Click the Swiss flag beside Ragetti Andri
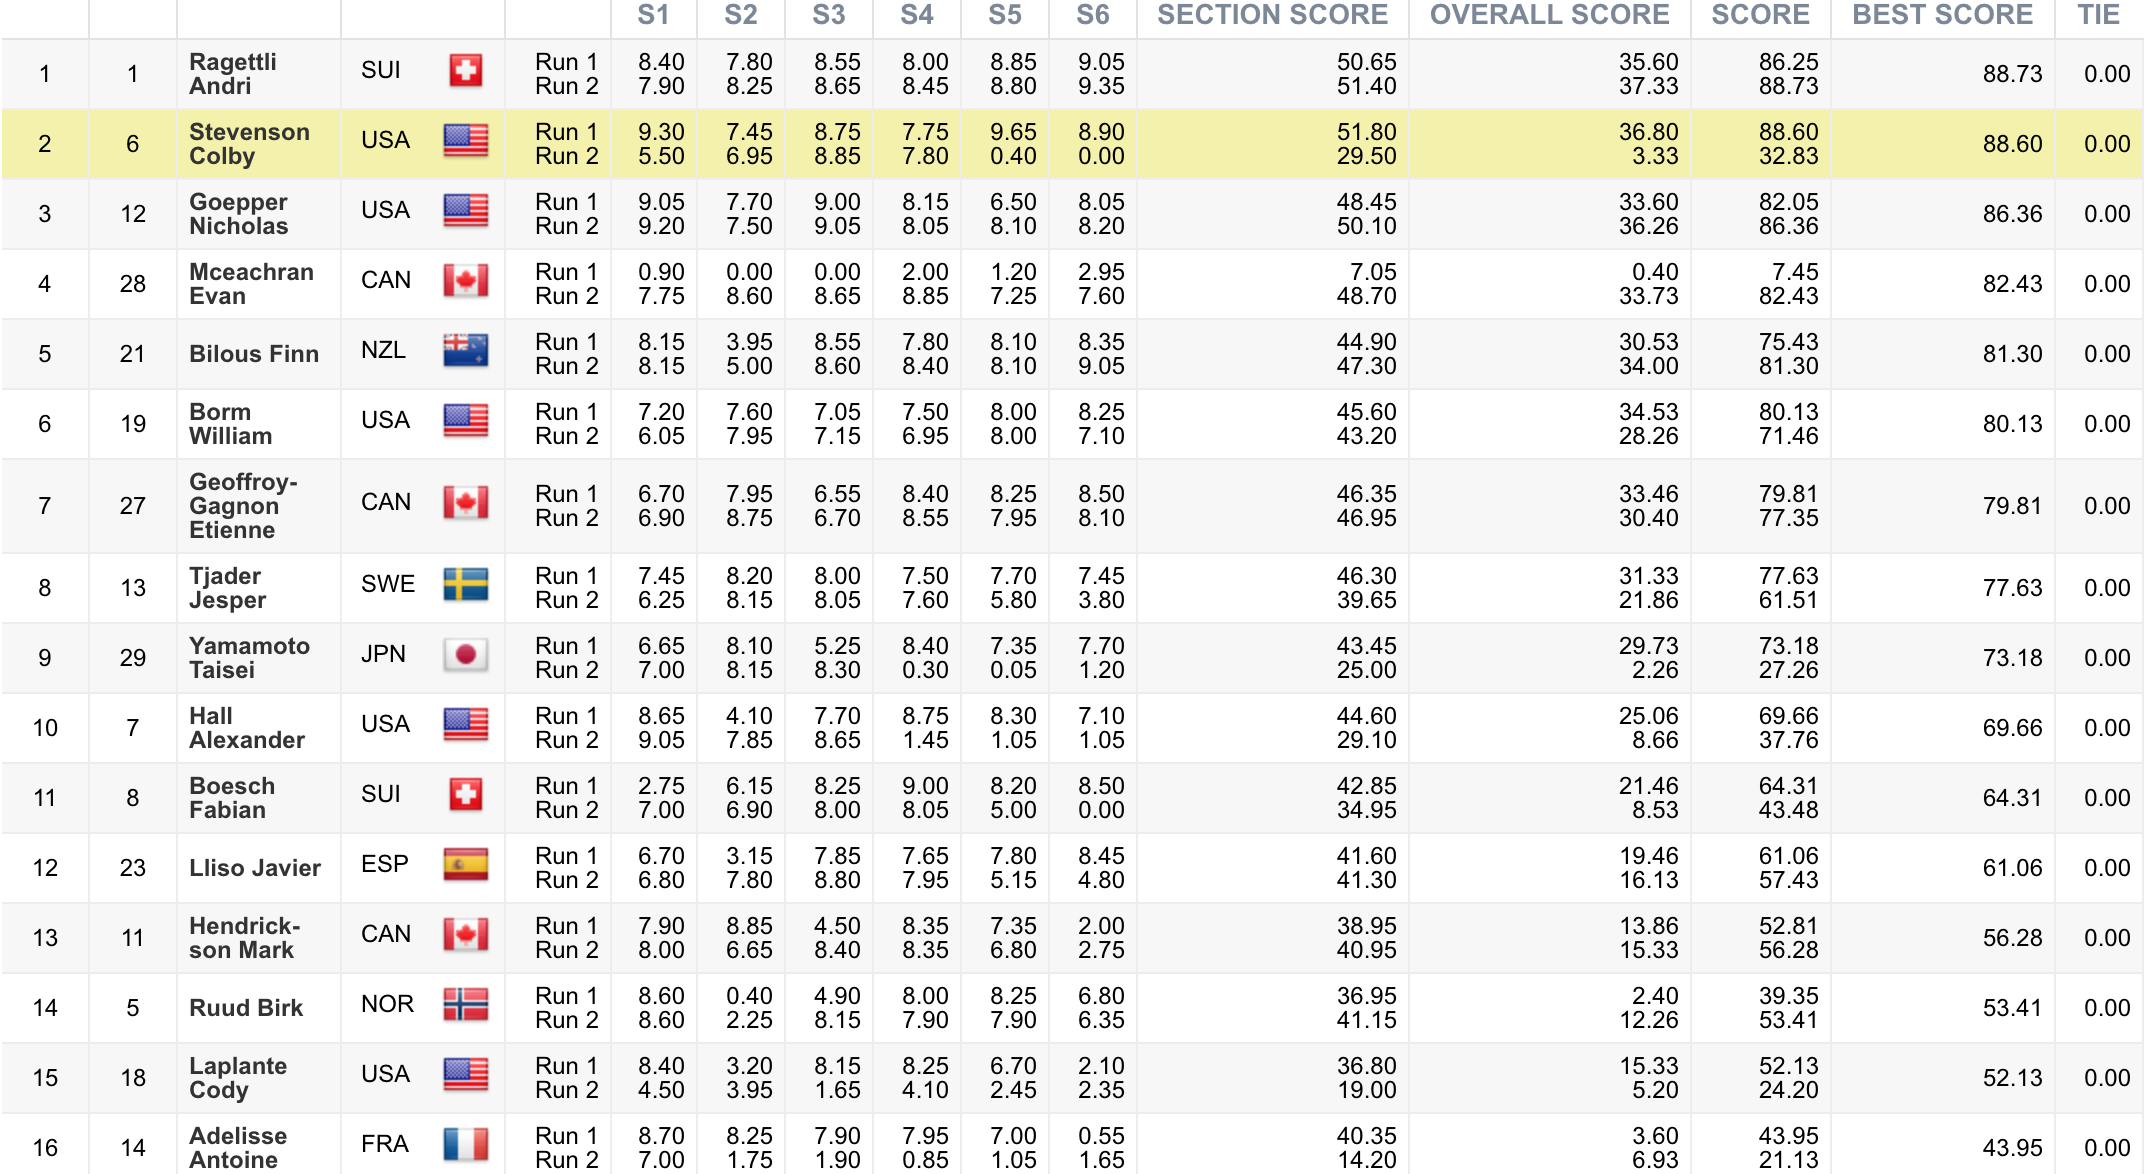The width and height of the screenshot is (2144, 1174). coord(465,71)
